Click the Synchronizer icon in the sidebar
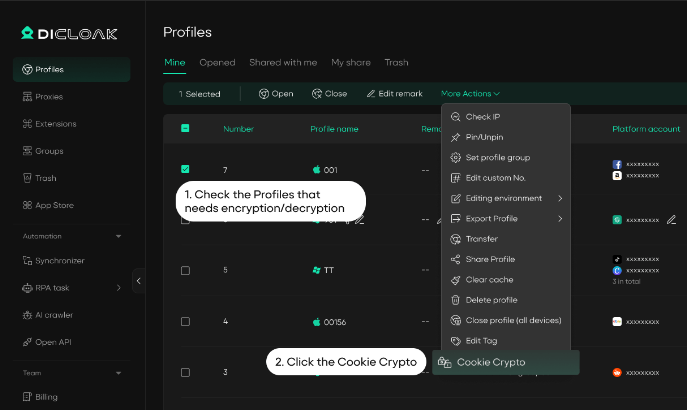This screenshot has height=410, width=687. coord(27,261)
